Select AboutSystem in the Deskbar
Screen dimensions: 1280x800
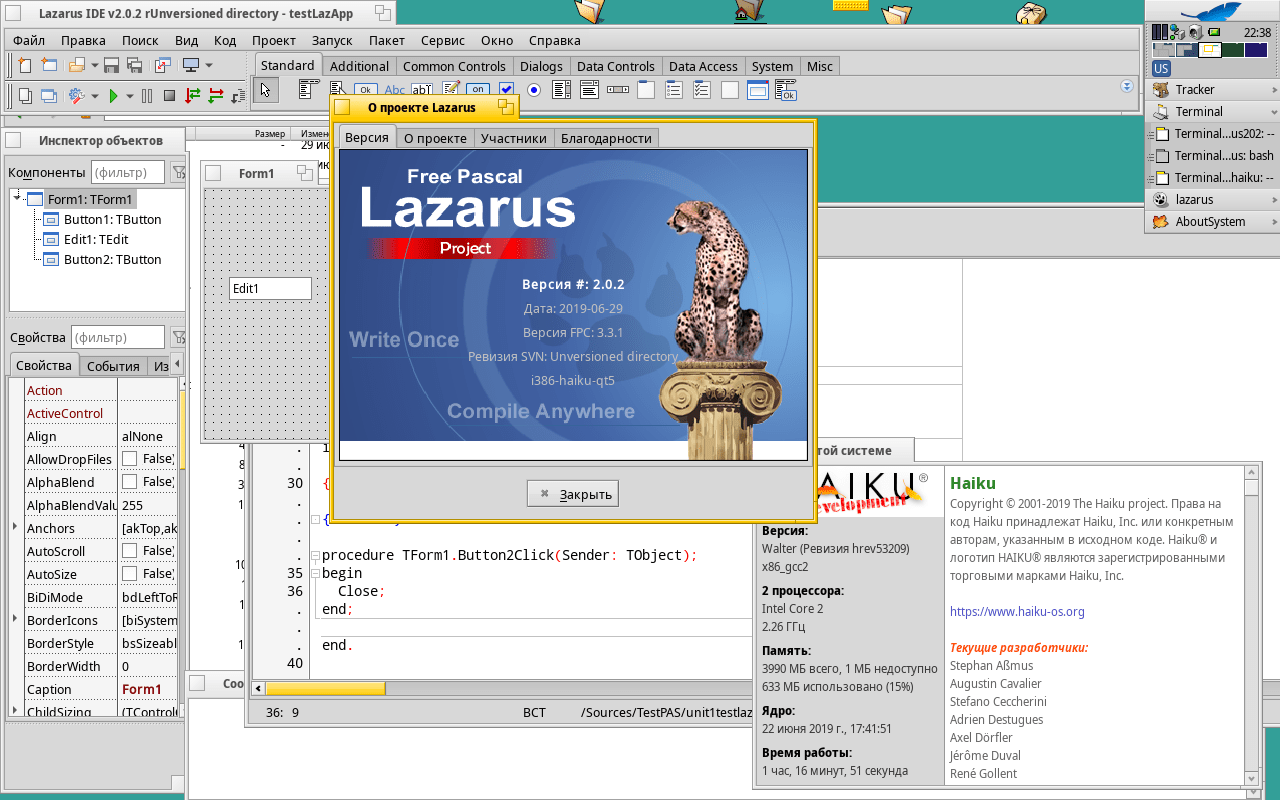(x=1212, y=222)
